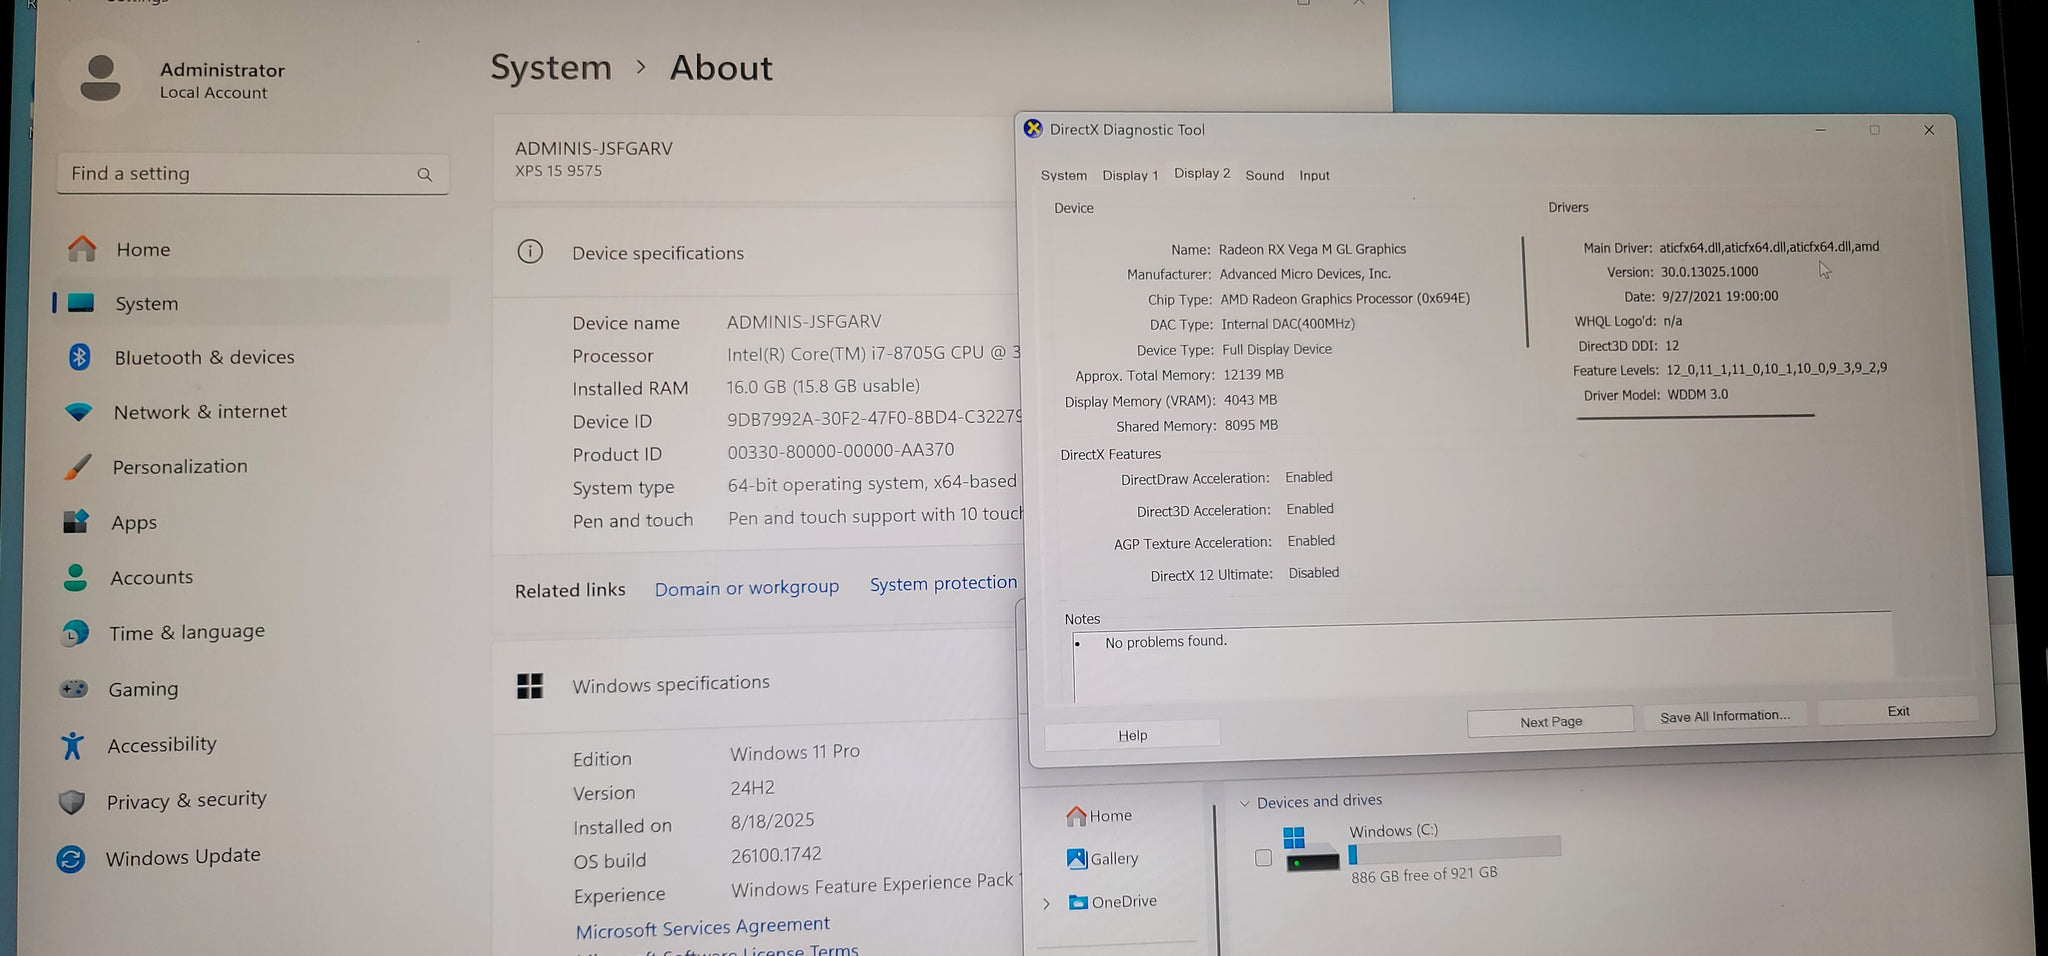Check the Windows (C:) drive checkbox

pyautogui.click(x=1263, y=858)
